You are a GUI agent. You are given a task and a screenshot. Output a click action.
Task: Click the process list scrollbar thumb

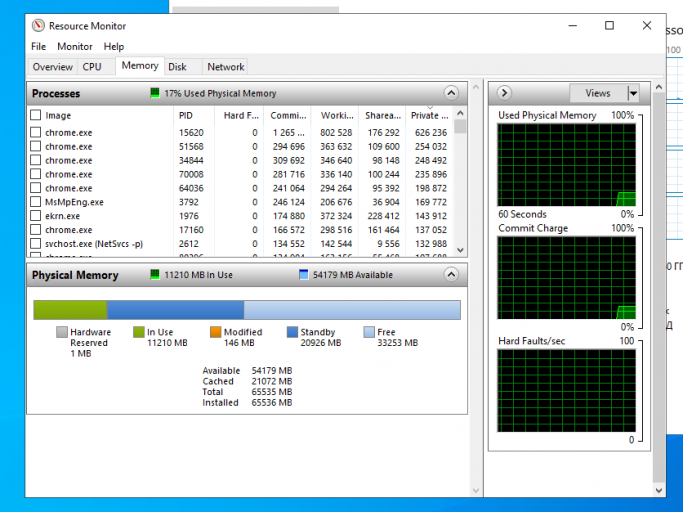[460, 126]
